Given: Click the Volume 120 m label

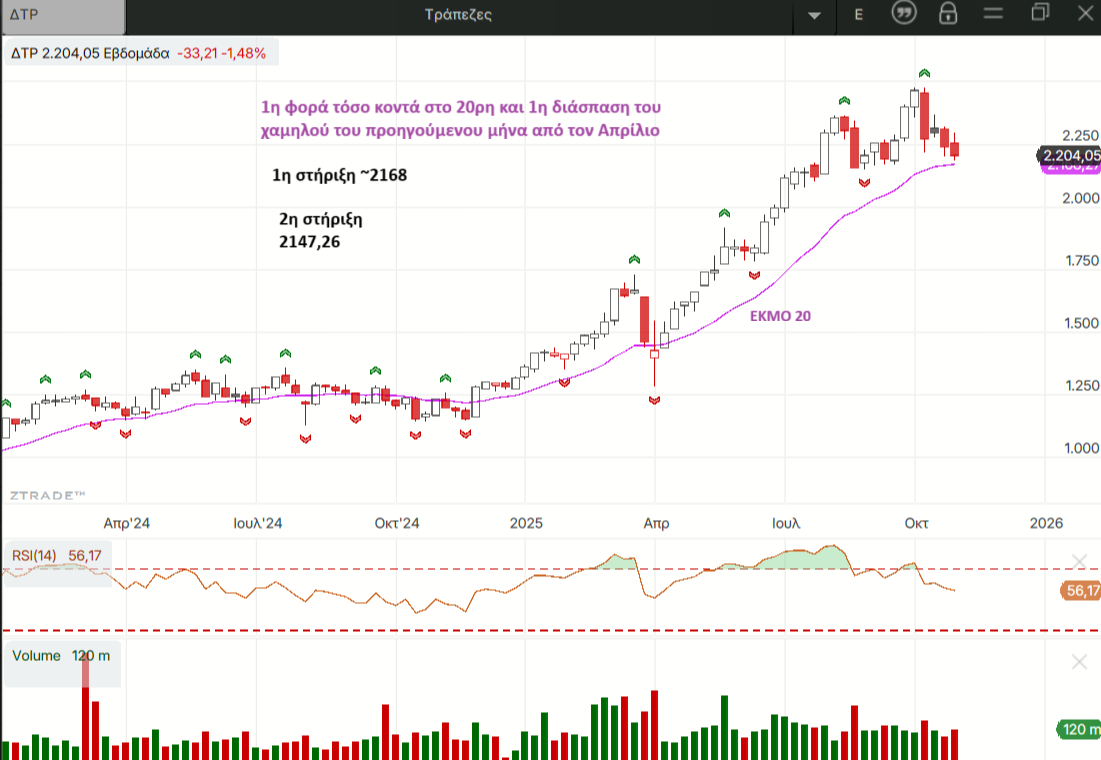Looking at the screenshot, I should (61, 656).
